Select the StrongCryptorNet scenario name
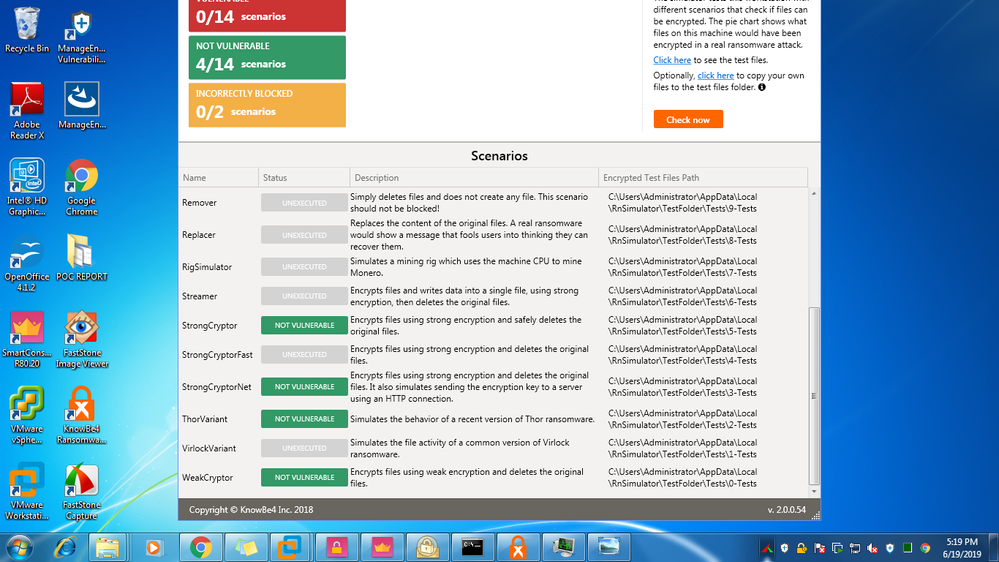The height and width of the screenshot is (562, 999). pos(217,387)
